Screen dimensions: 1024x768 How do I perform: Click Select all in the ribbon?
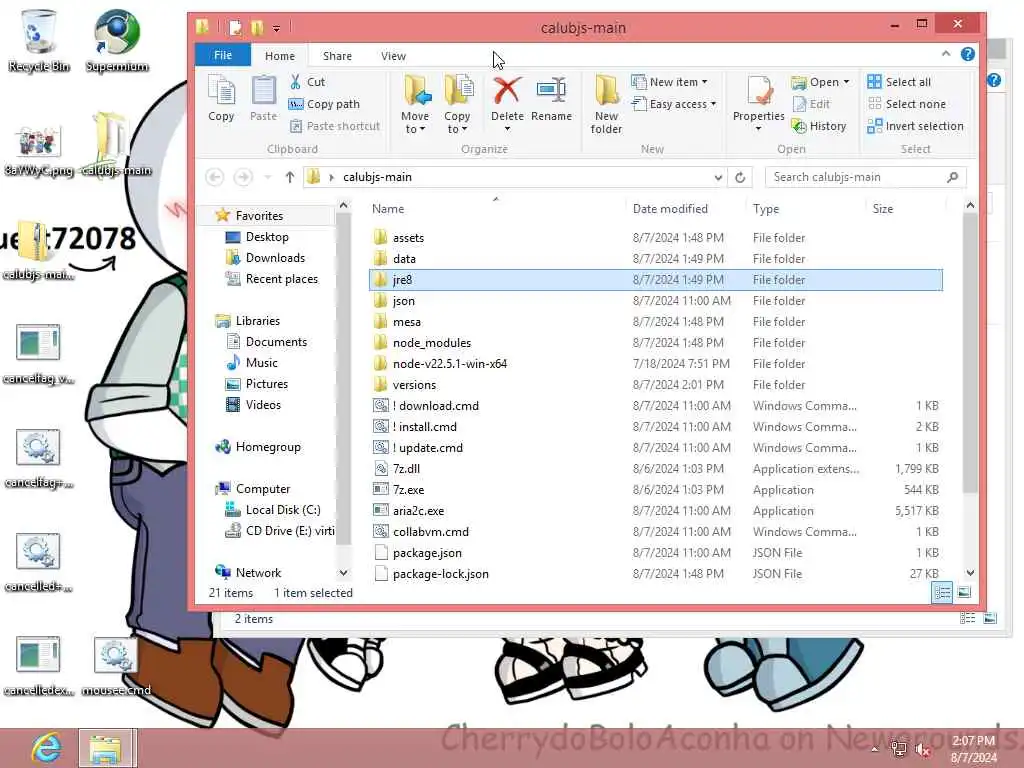pyautogui.click(x=899, y=82)
